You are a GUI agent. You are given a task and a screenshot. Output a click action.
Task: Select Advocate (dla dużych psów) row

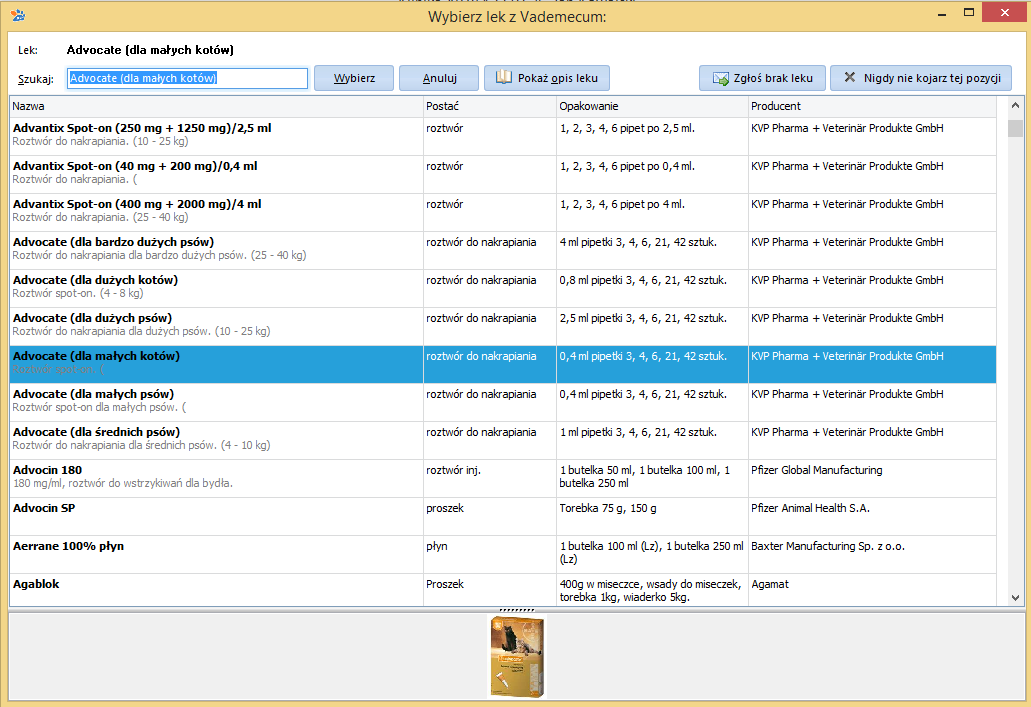coord(503,326)
